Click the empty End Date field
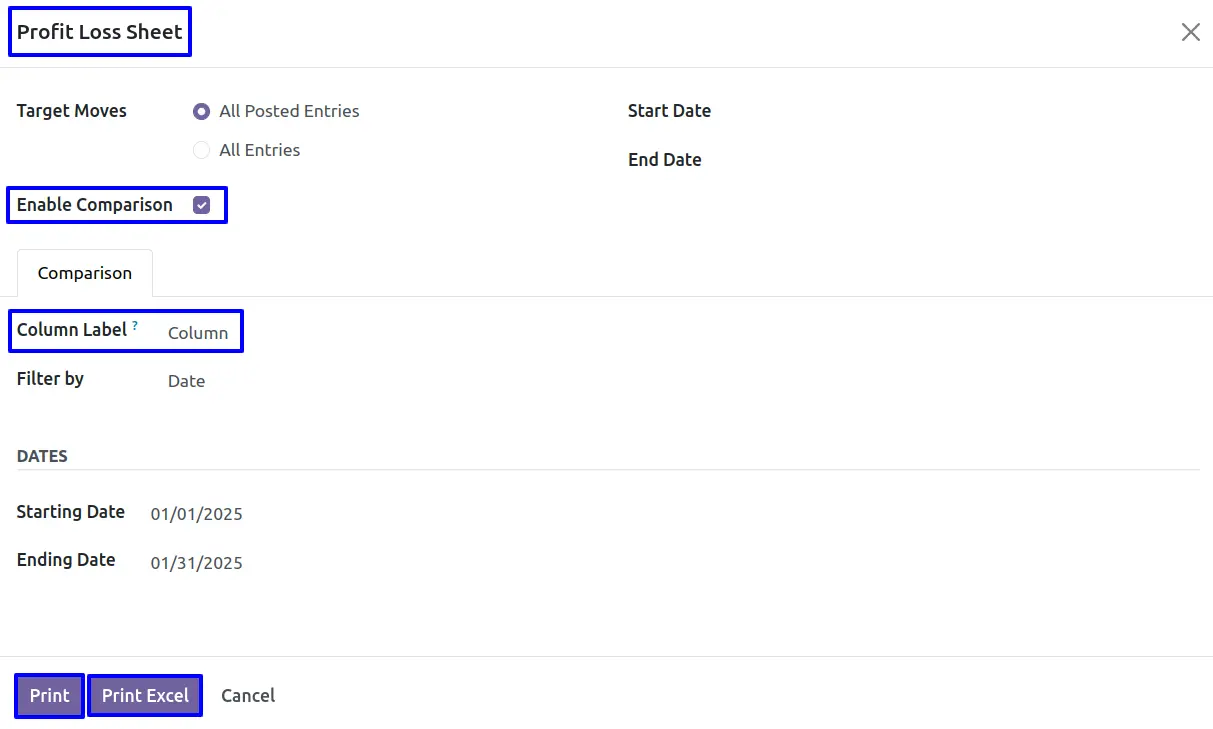This screenshot has height=729, width=1213. 900,160
